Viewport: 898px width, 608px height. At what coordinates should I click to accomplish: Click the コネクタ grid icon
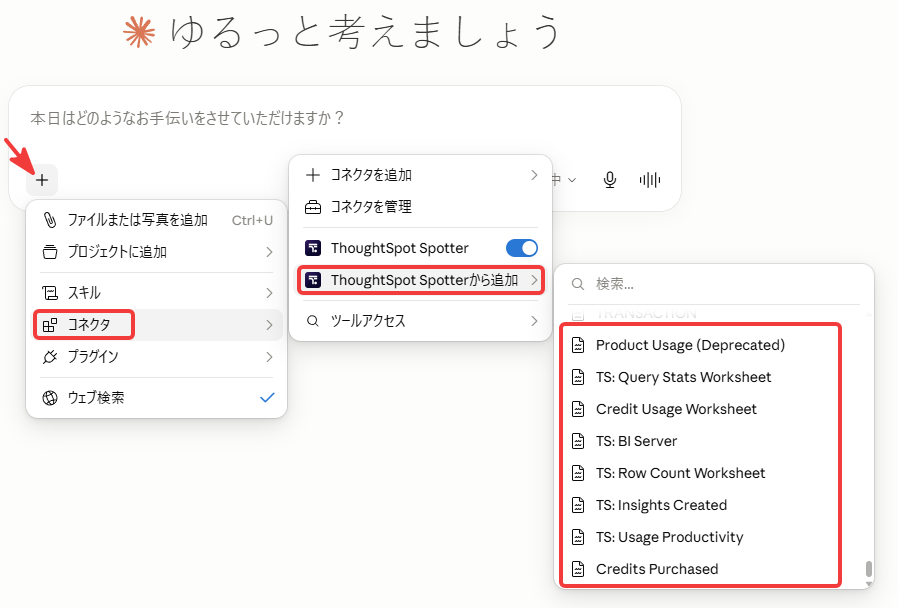50,325
